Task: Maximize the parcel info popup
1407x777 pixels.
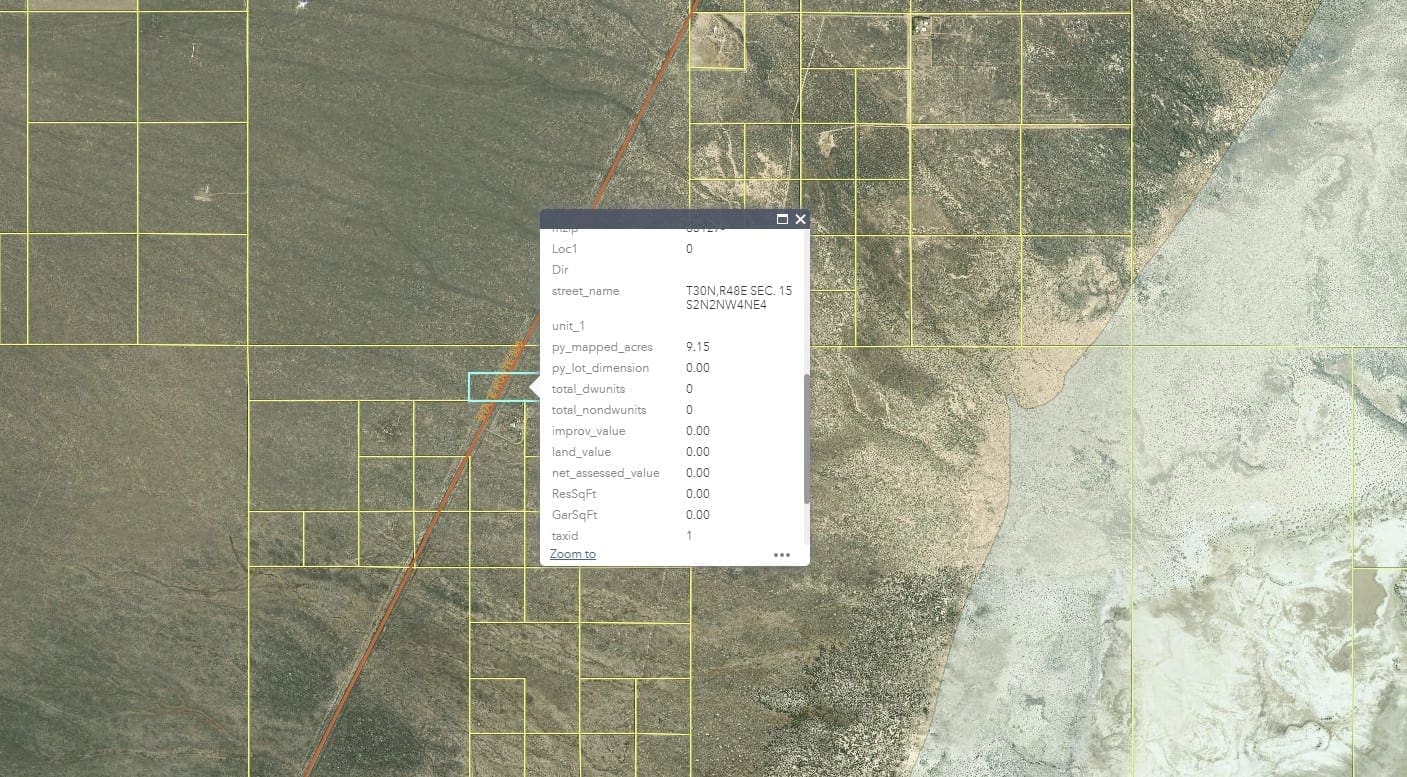Action: pyautogui.click(x=783, y=219)
